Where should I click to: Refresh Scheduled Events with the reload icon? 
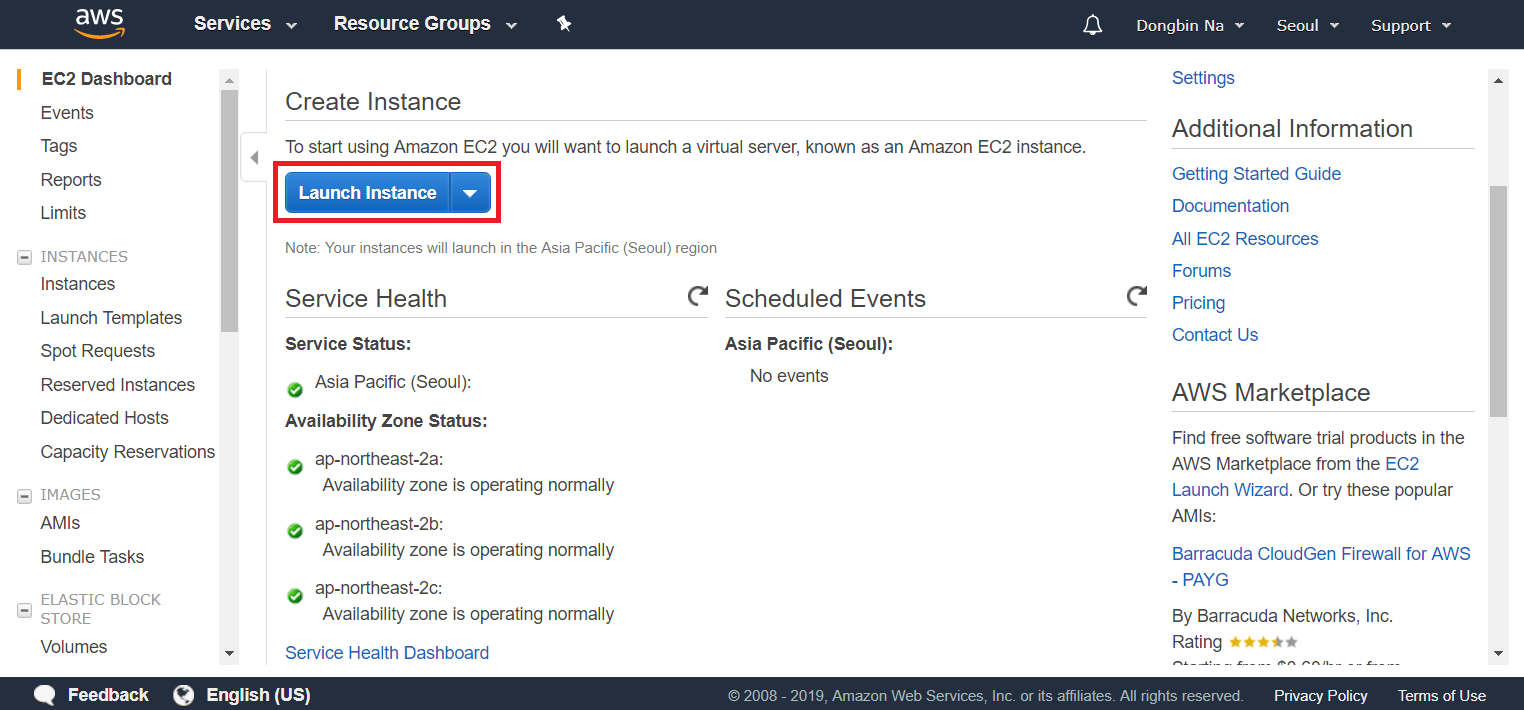[1136, 296]
